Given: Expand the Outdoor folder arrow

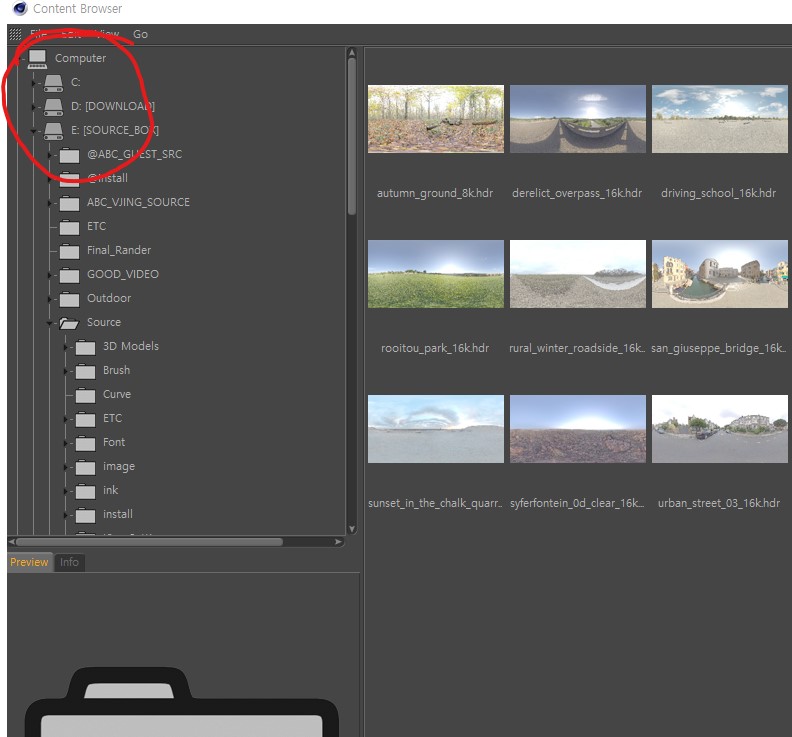Looking at the screenshot, I should [x=50, y=299].
